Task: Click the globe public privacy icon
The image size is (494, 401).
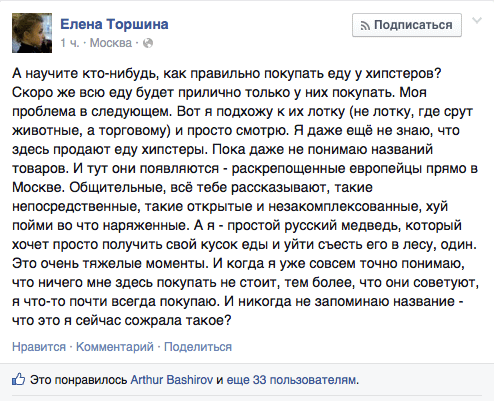Action: coord(148,43)
